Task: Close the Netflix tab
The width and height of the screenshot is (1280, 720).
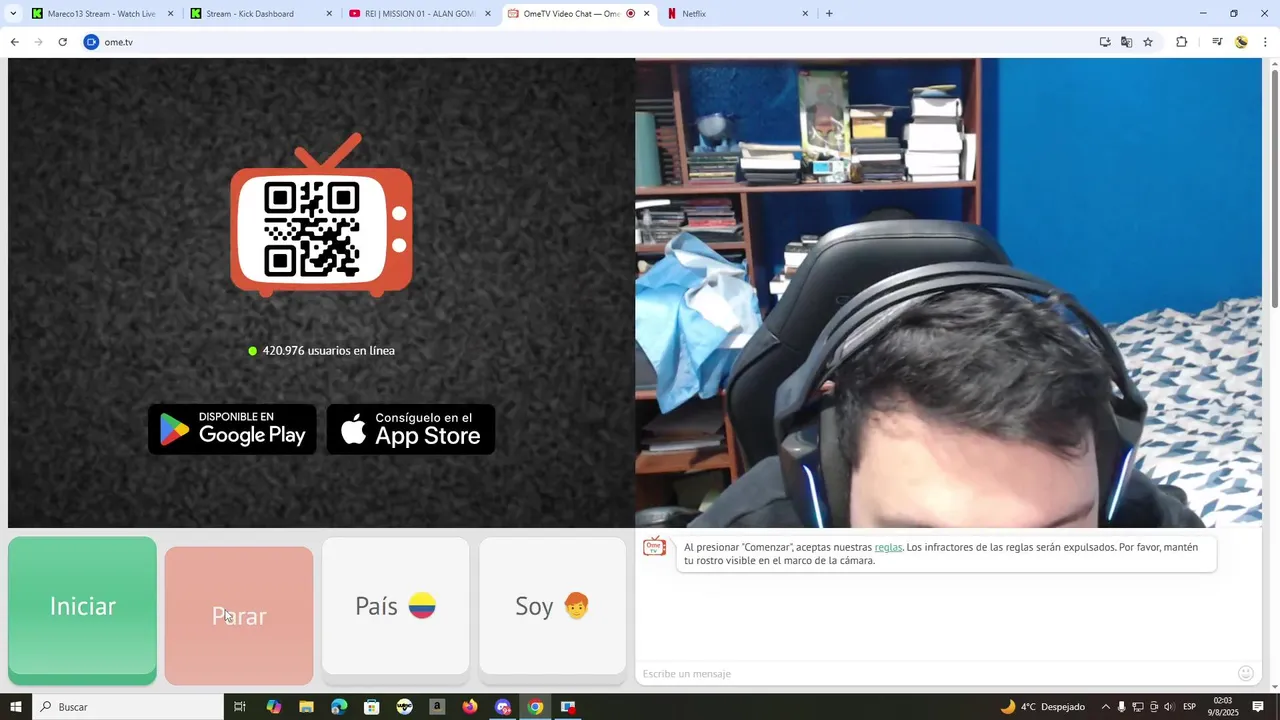Action: click(x=805, y=14)
